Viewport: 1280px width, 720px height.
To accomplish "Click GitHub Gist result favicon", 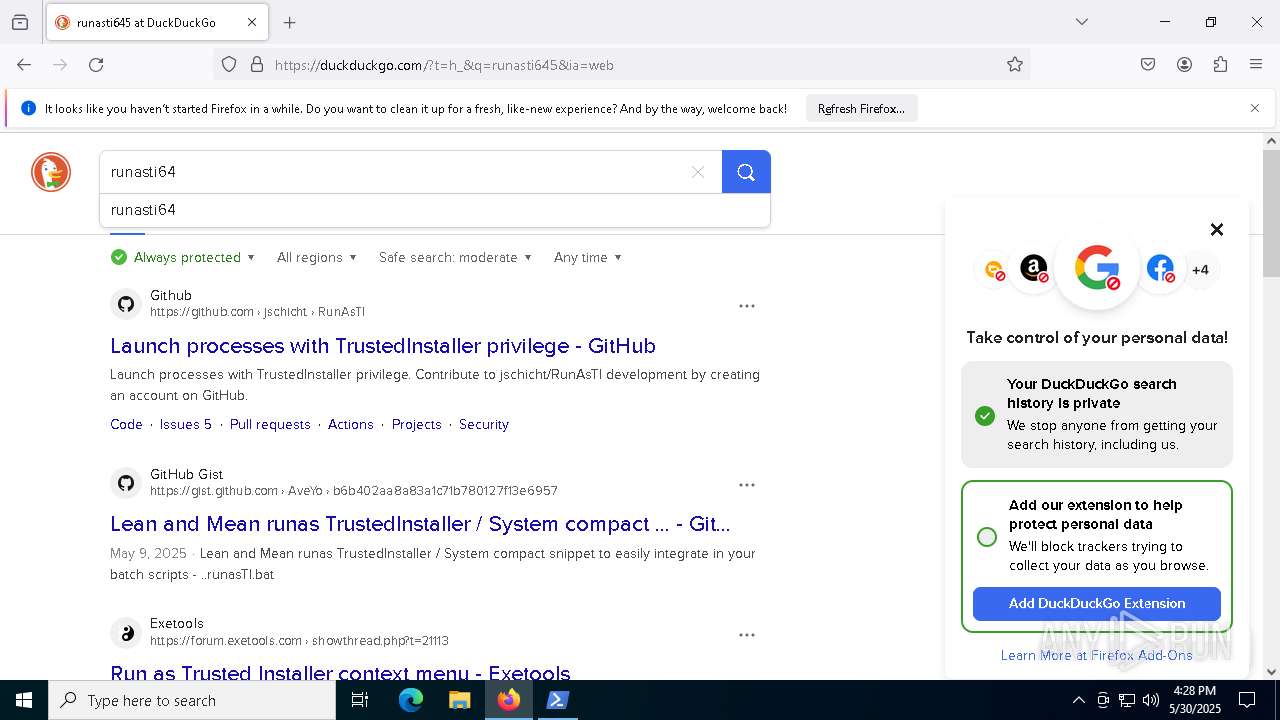I will [x=126, y=483].
